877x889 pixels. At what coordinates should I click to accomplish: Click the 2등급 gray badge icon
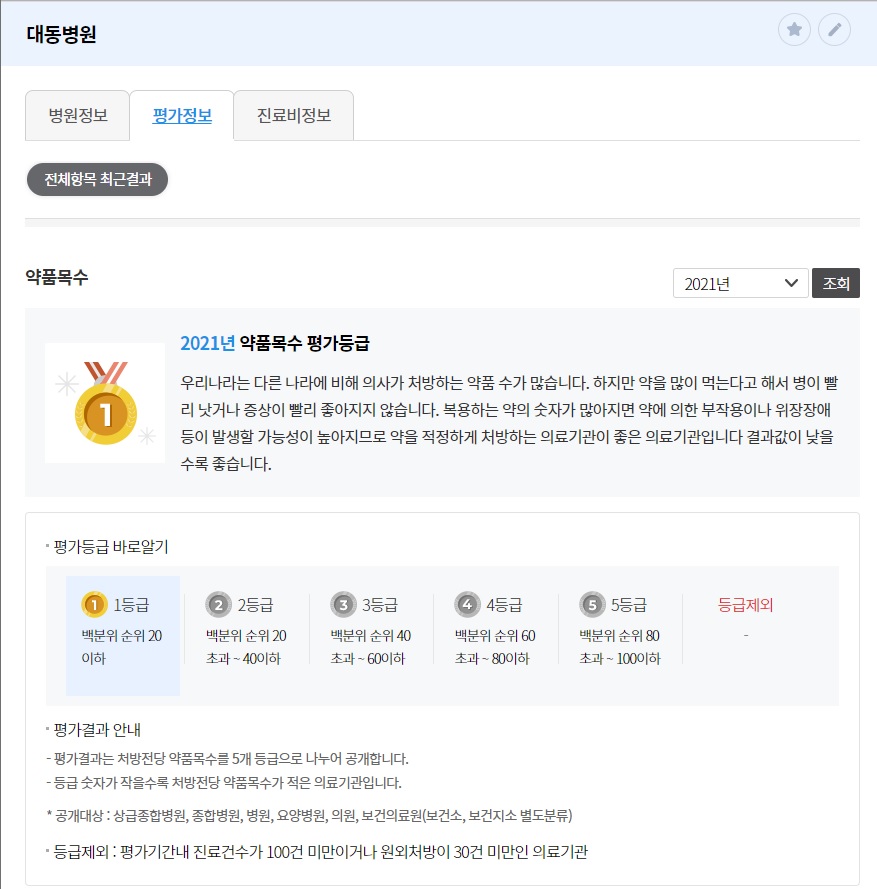tap(218, 605)
